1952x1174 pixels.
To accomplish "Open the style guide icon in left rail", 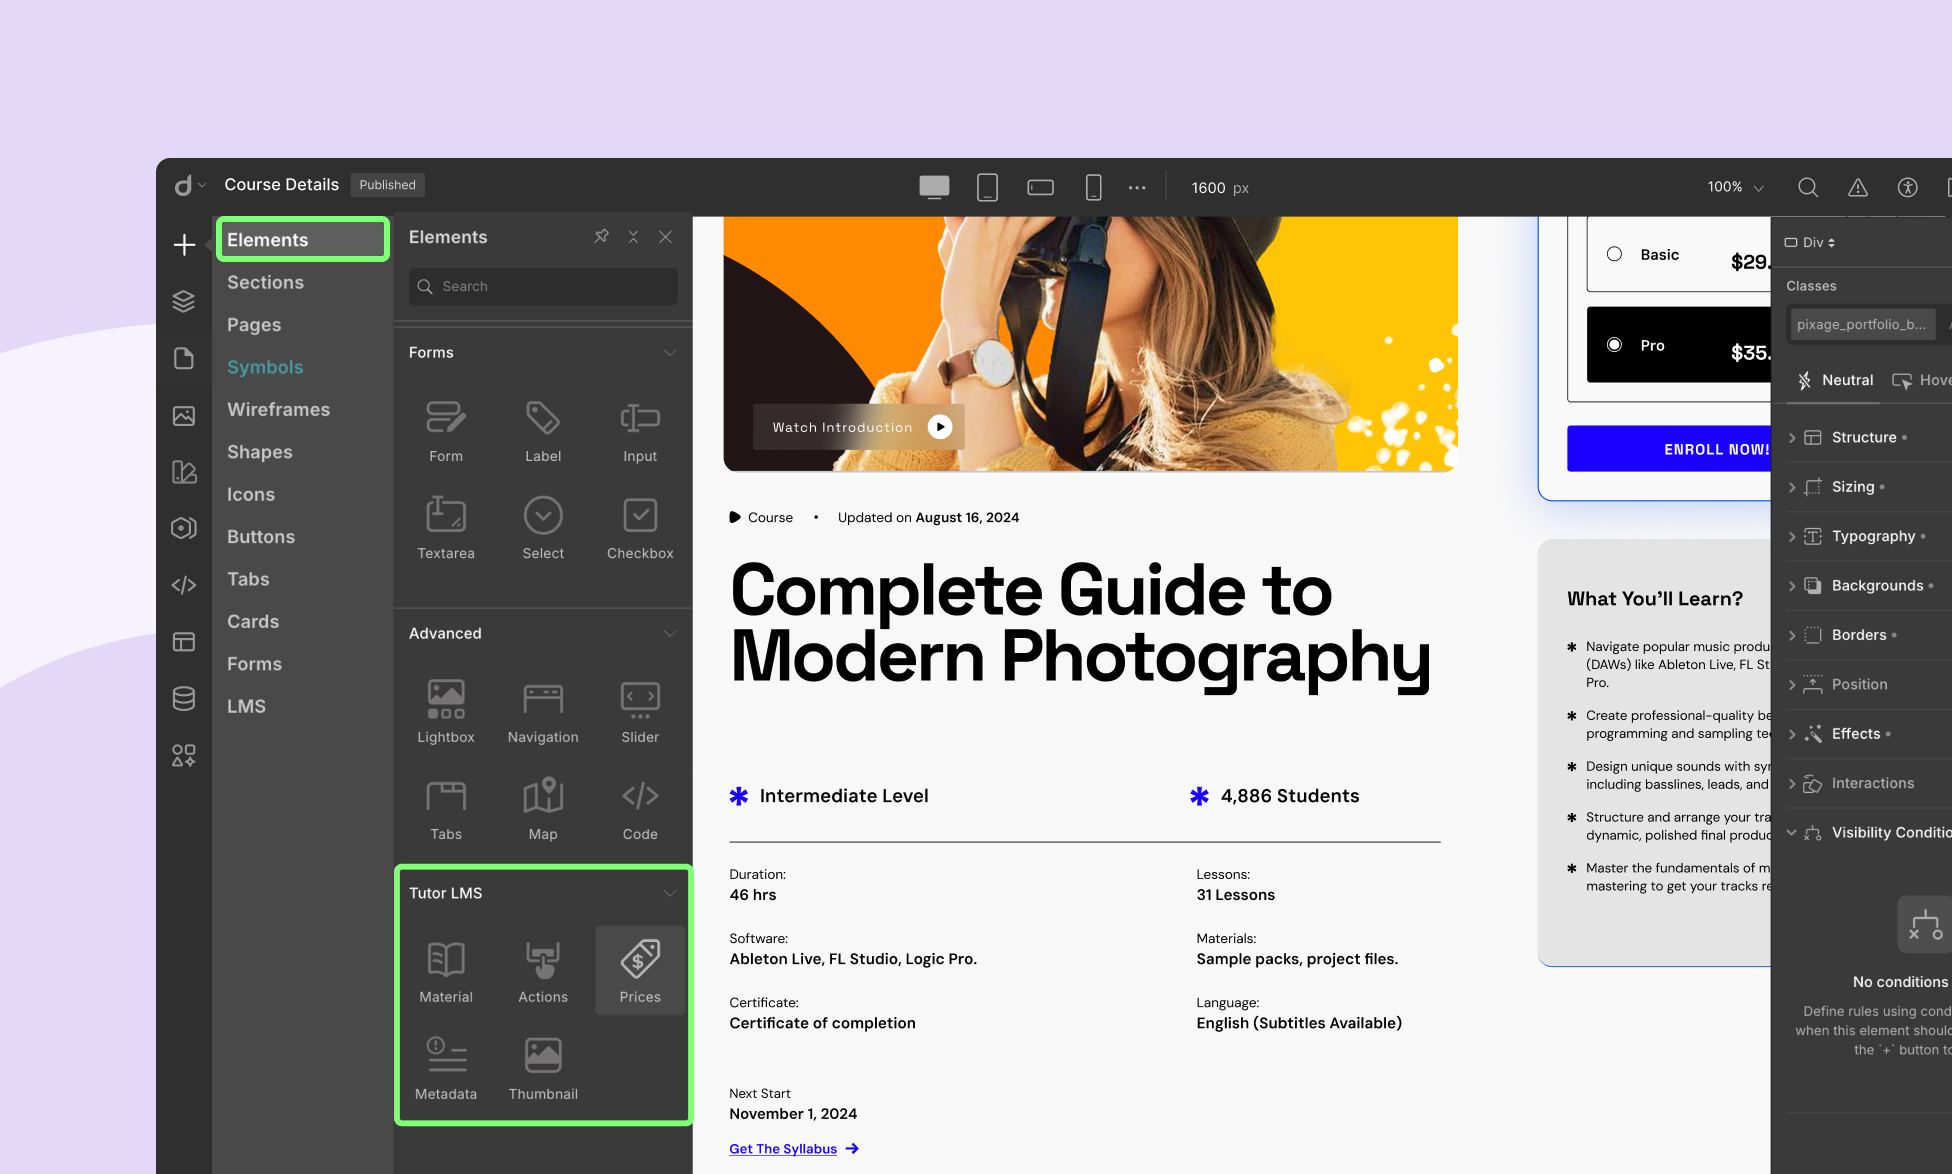I will [x=184, y=472].
